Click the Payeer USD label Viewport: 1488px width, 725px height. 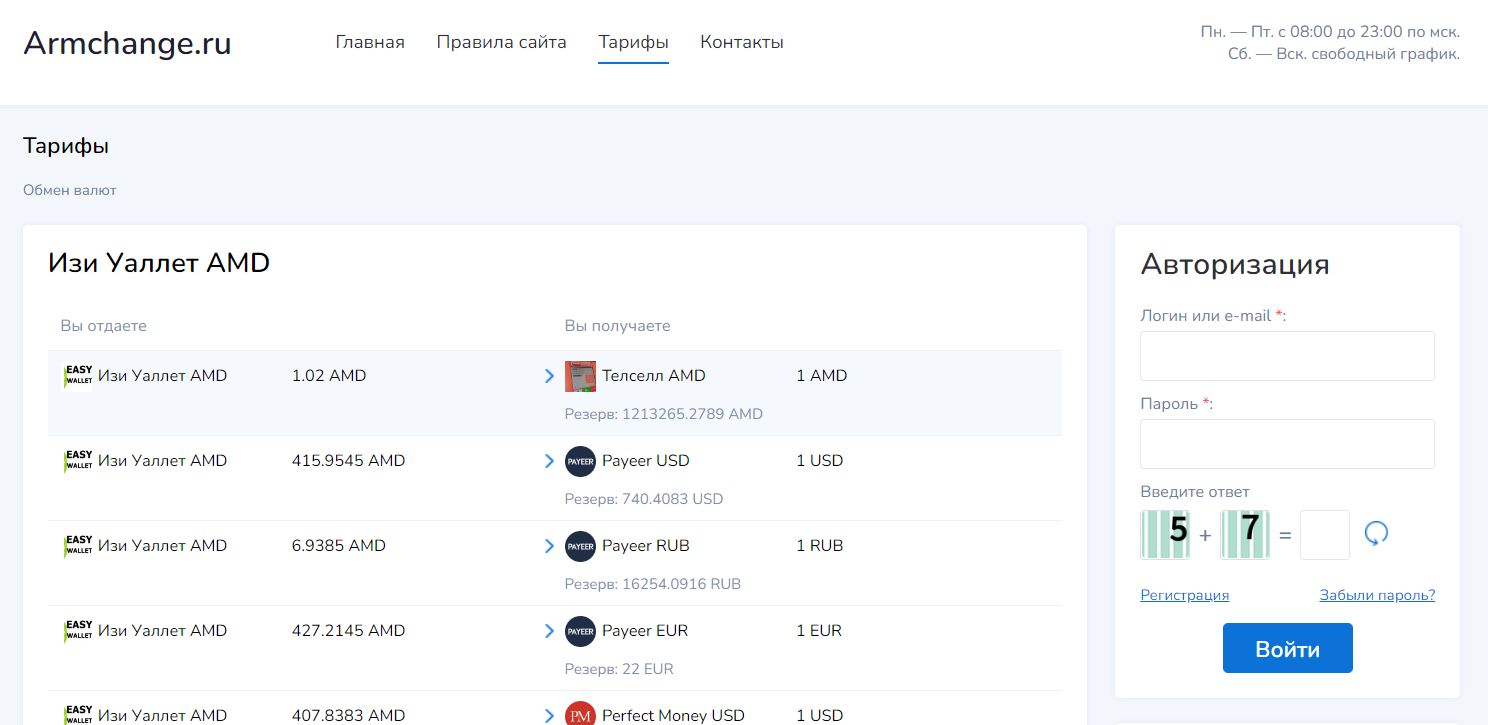tap(646, 461)
